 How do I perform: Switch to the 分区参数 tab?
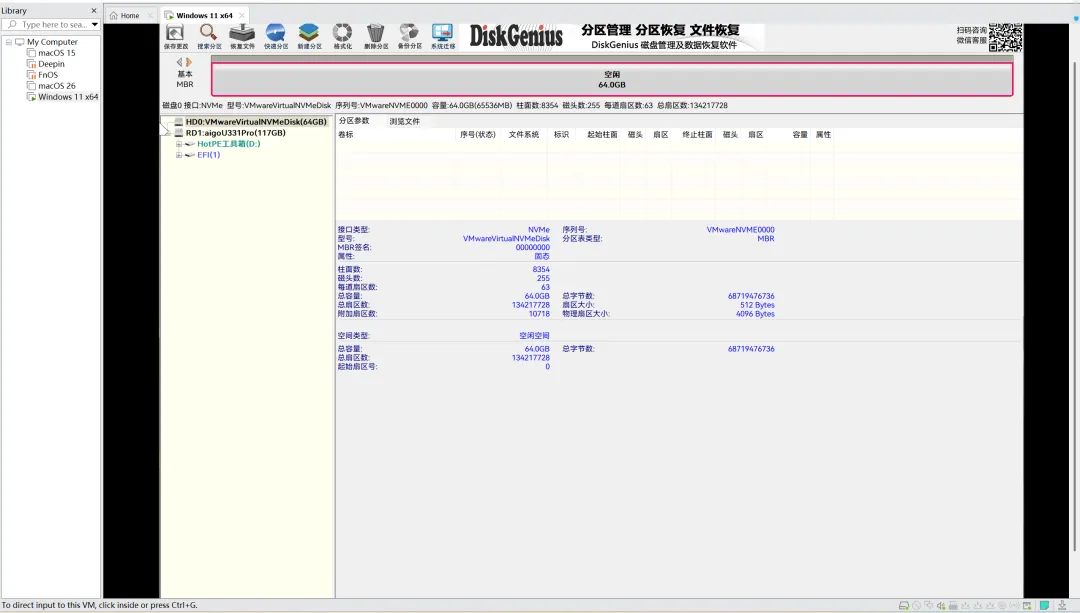click(x=354, y=121)
